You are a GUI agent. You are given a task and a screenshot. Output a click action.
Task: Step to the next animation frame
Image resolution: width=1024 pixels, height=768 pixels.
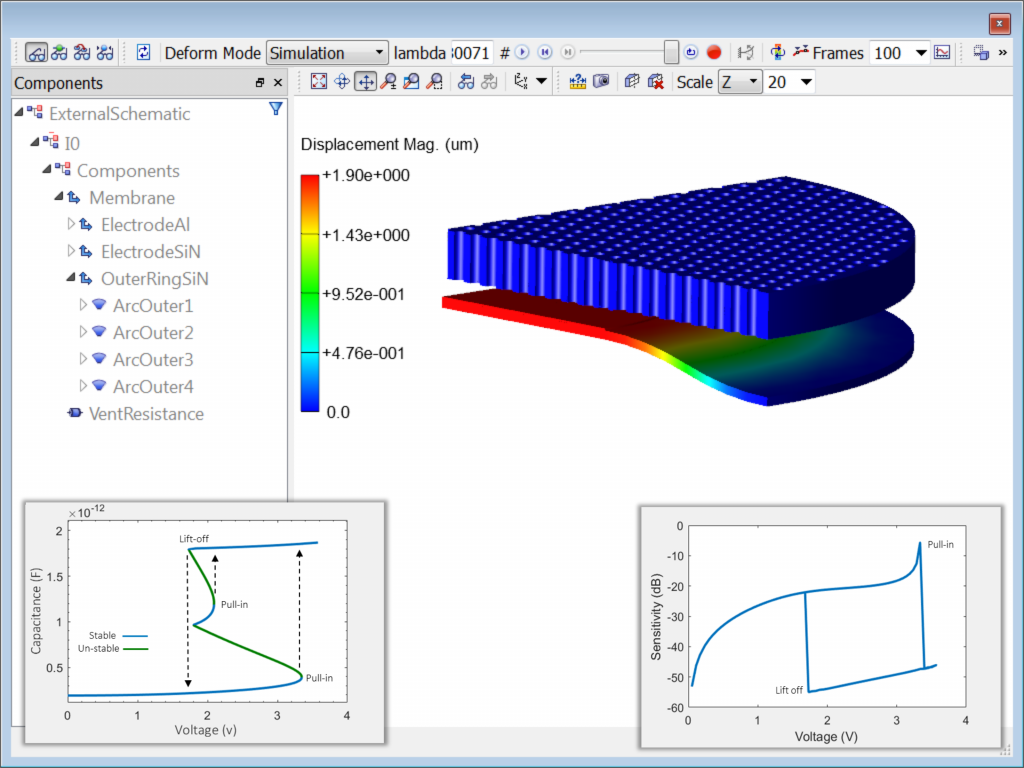click(x=568, y=52)
